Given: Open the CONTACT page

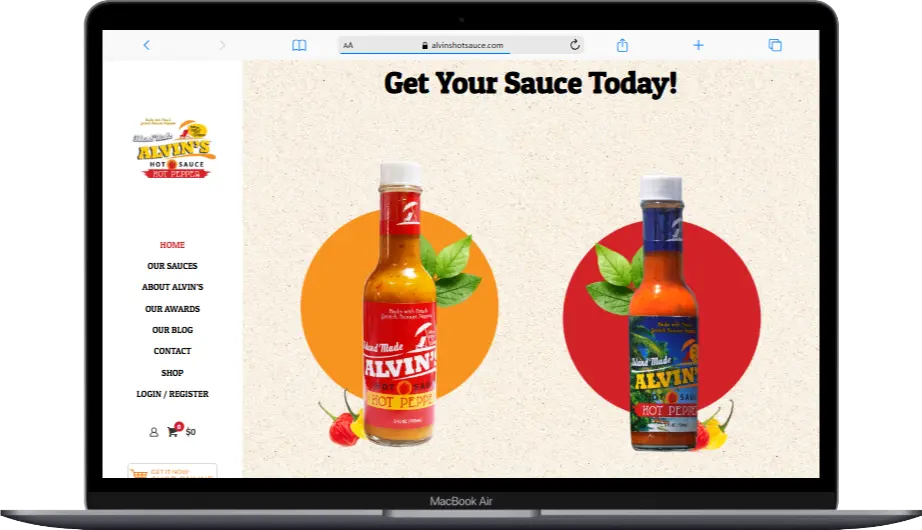Looking at the screenshot, I should (172, 351).
